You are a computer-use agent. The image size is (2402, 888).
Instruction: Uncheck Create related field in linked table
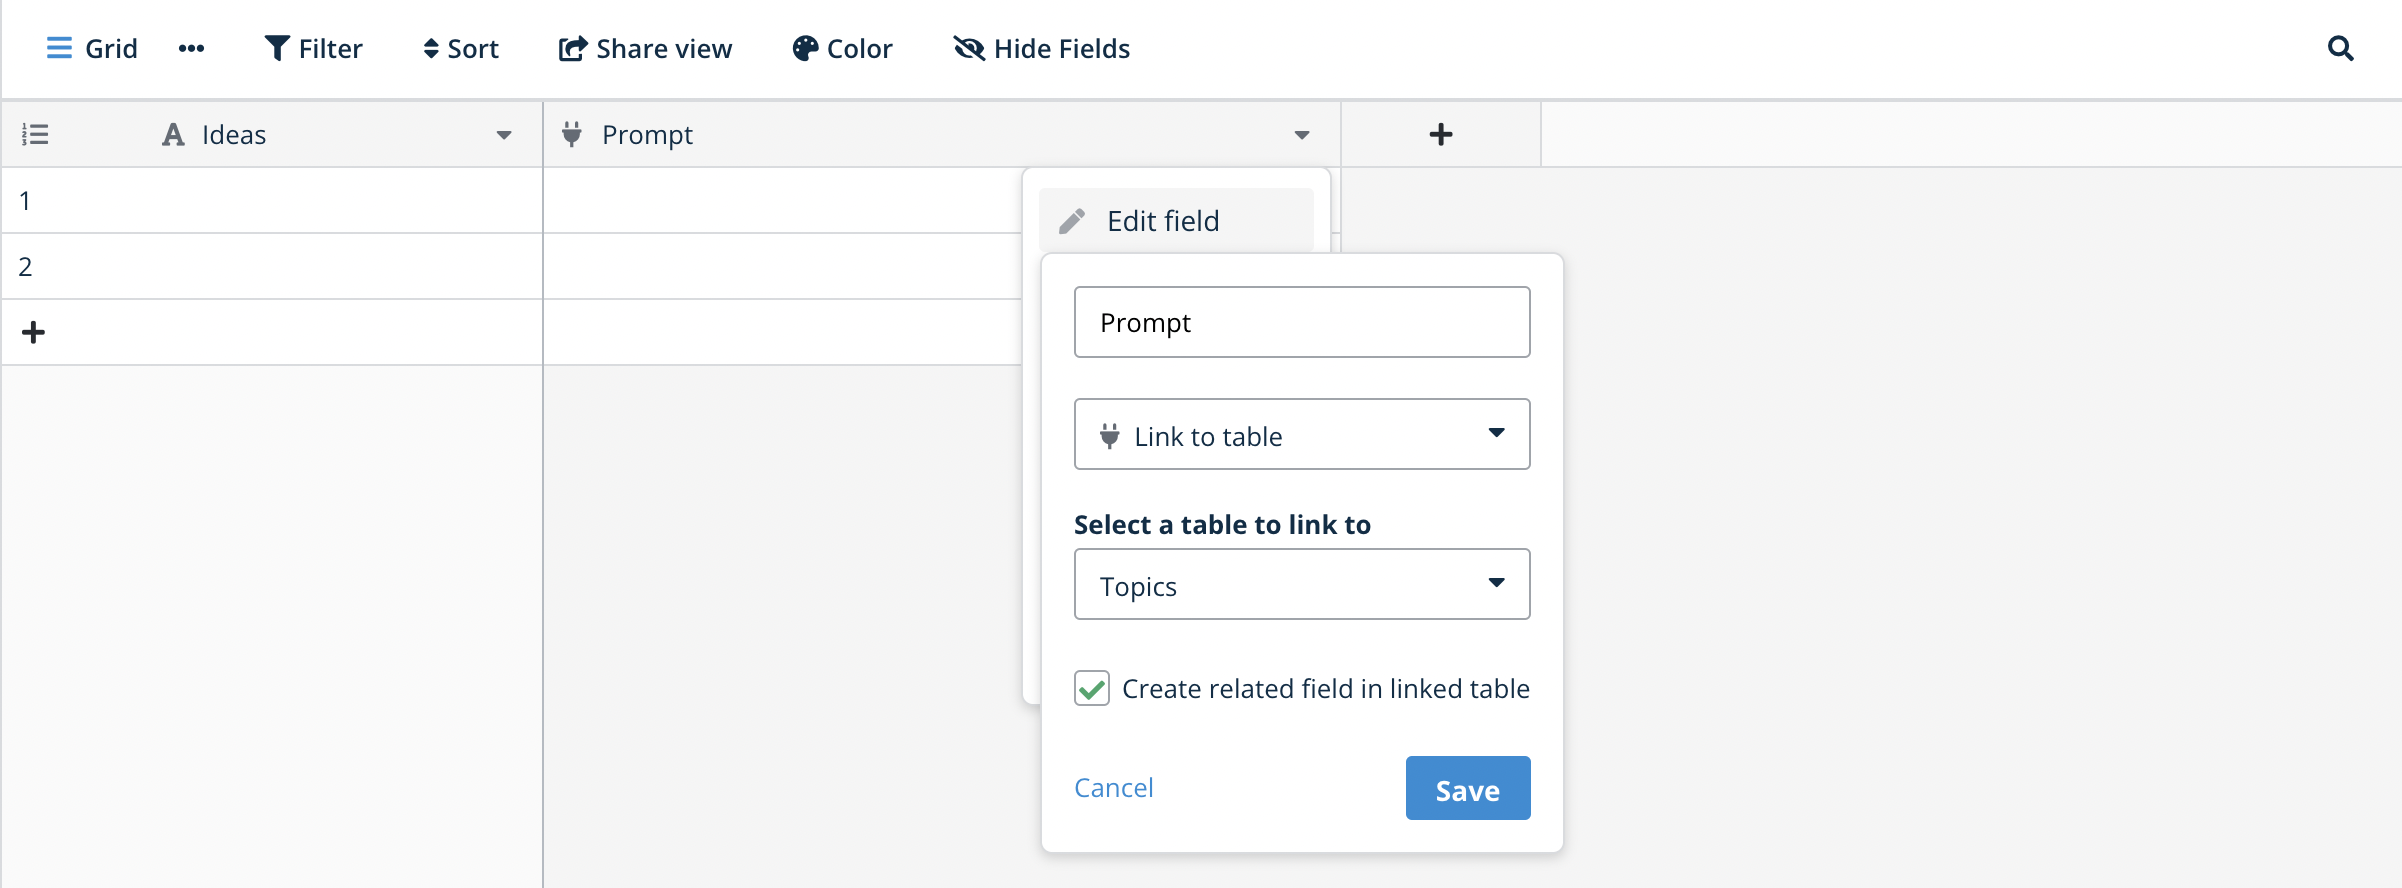(1092, 688)
